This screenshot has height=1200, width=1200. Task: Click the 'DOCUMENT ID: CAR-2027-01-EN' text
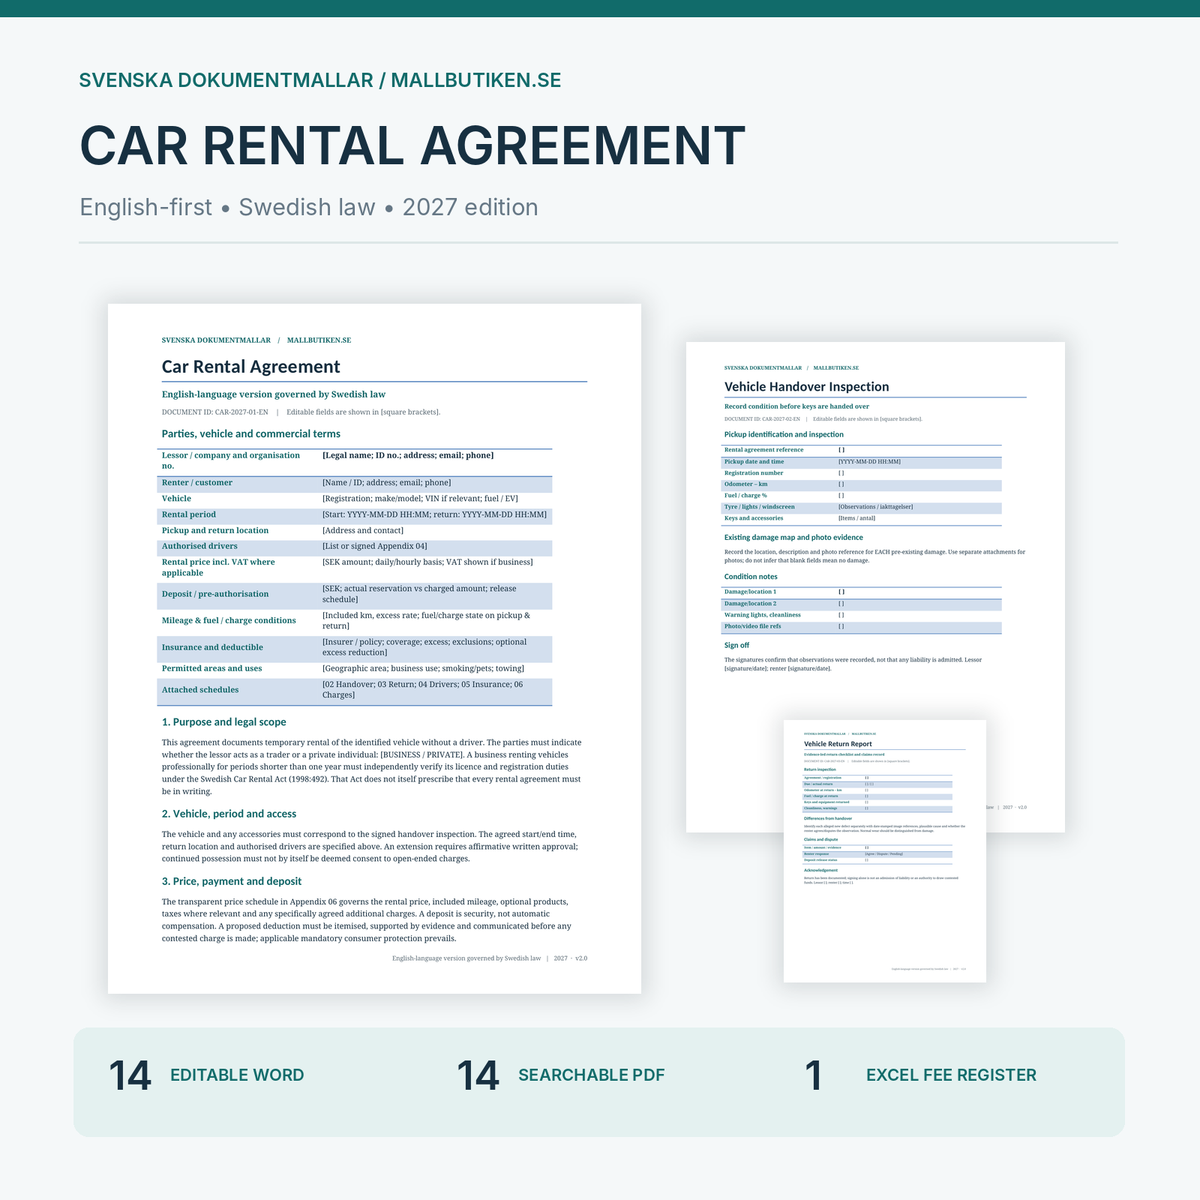215,412
